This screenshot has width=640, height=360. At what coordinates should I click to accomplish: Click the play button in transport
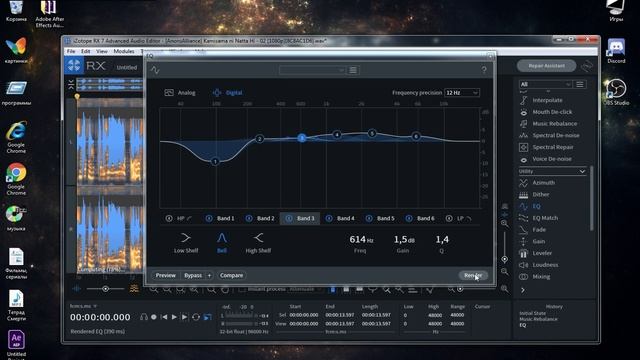click(x=174, y=317)
